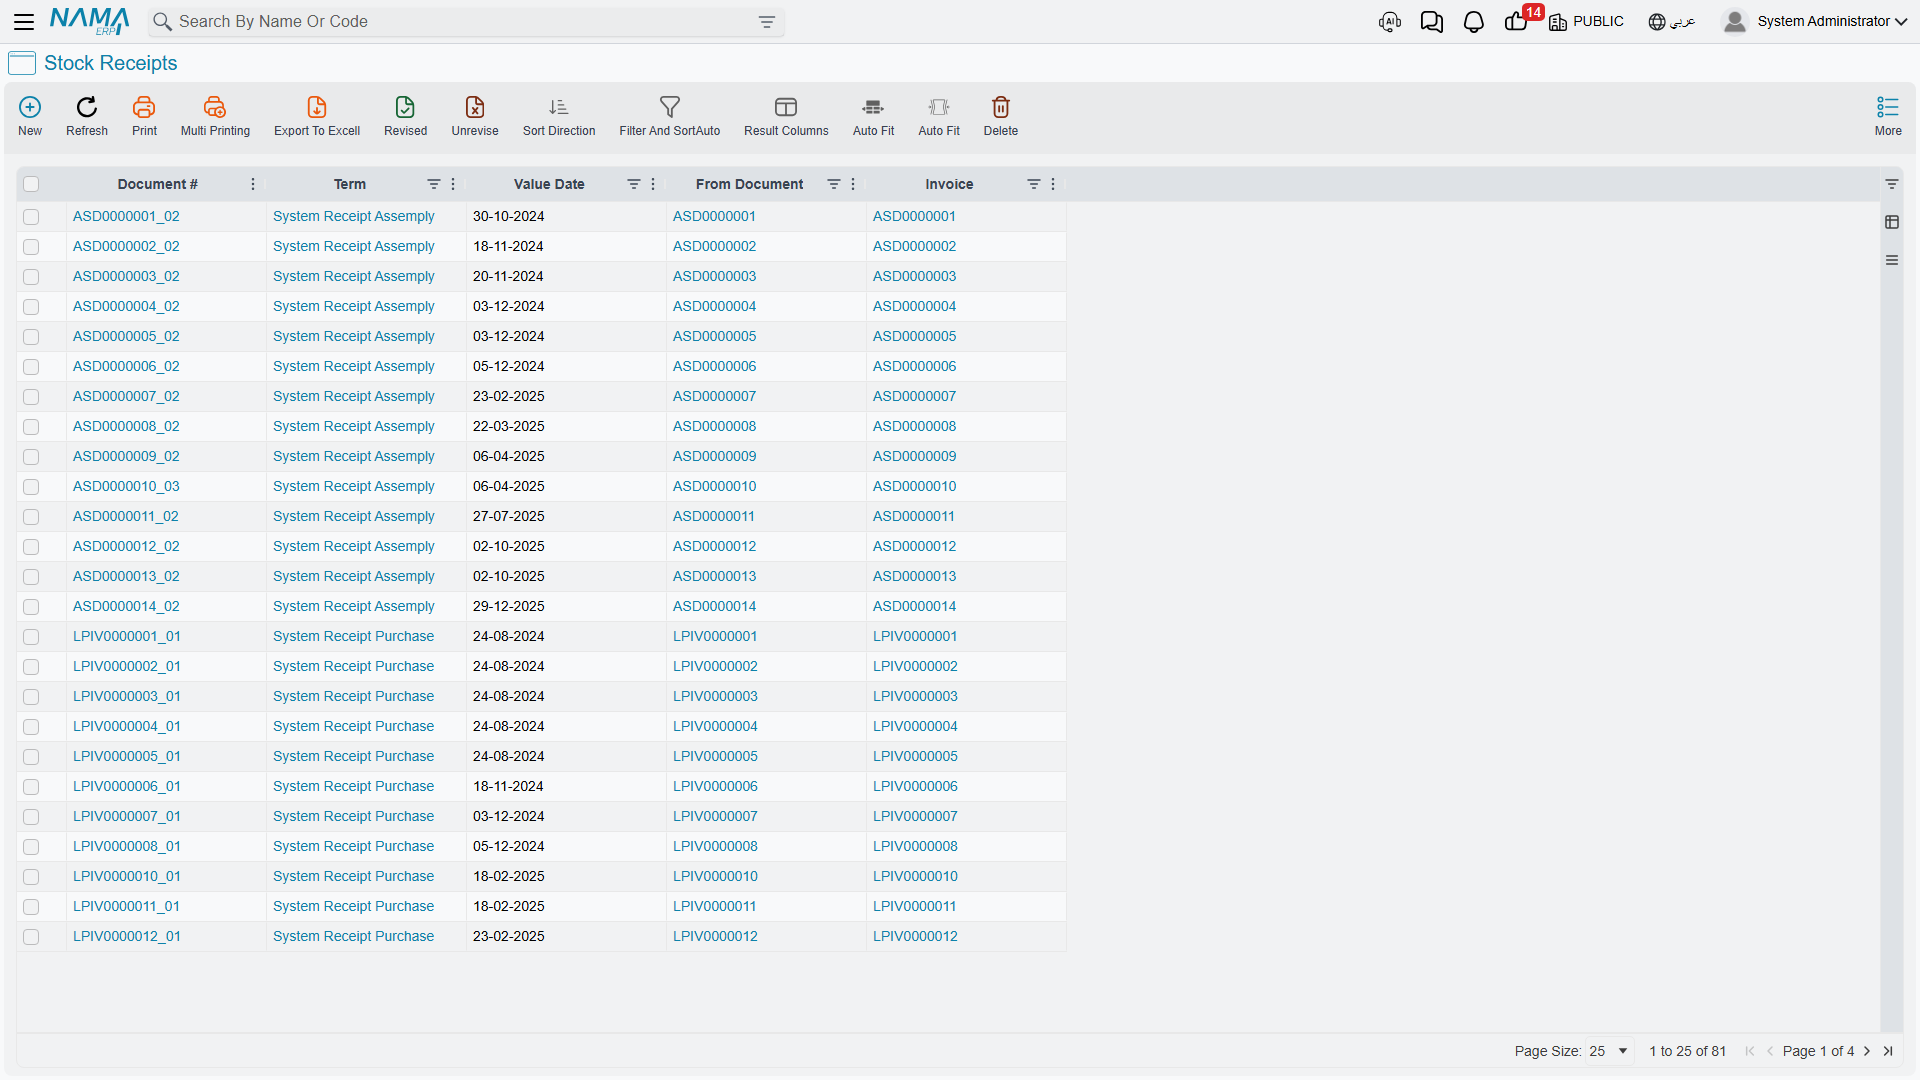
Task: Refresh the stock receipts list
Action: click(x=87, y=107)
